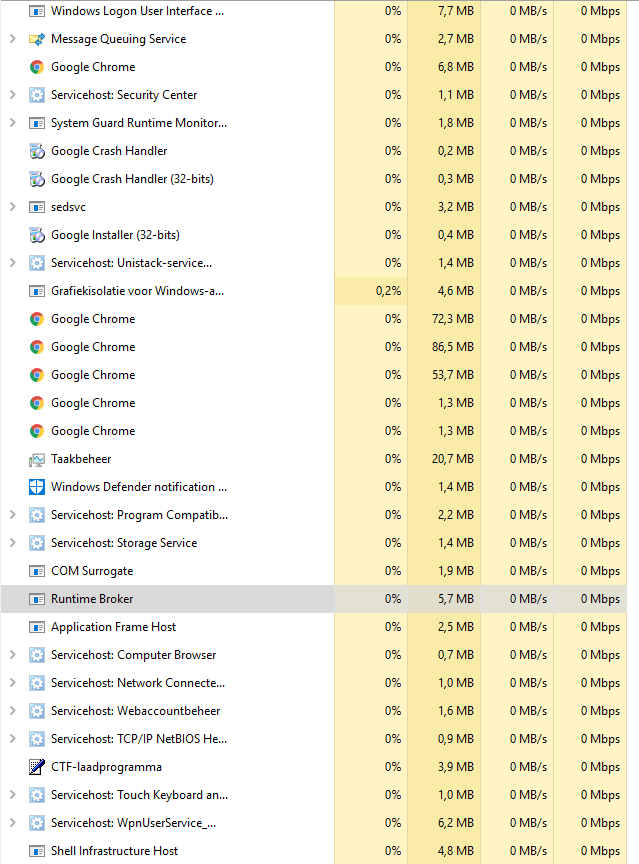Expand System Guard Runtime Monitor entry

[x=12, y=123]
